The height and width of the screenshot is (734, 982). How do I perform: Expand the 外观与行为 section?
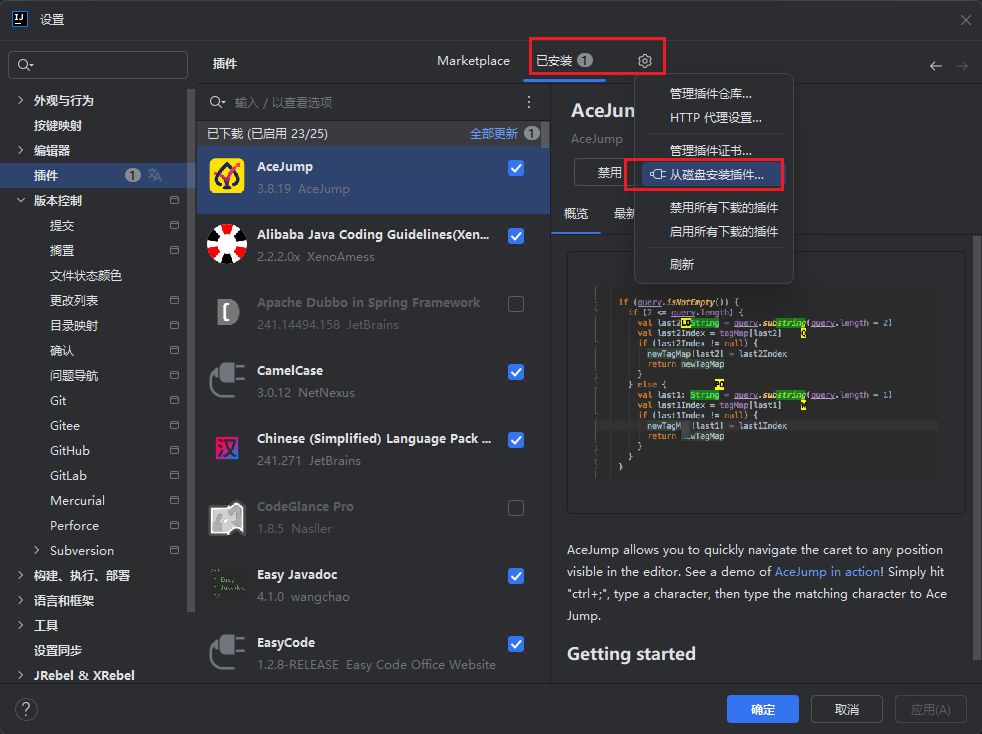pyautogui.click(x=19, y=101)
